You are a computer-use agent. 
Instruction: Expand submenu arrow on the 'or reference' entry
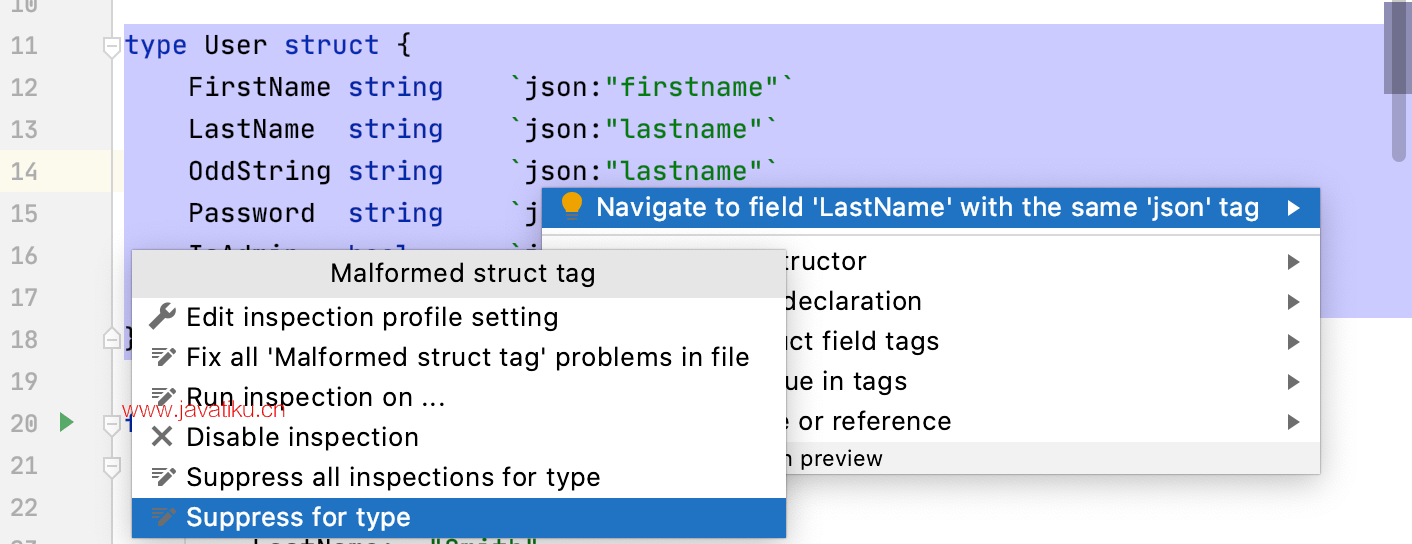[x=1294, y=422]
